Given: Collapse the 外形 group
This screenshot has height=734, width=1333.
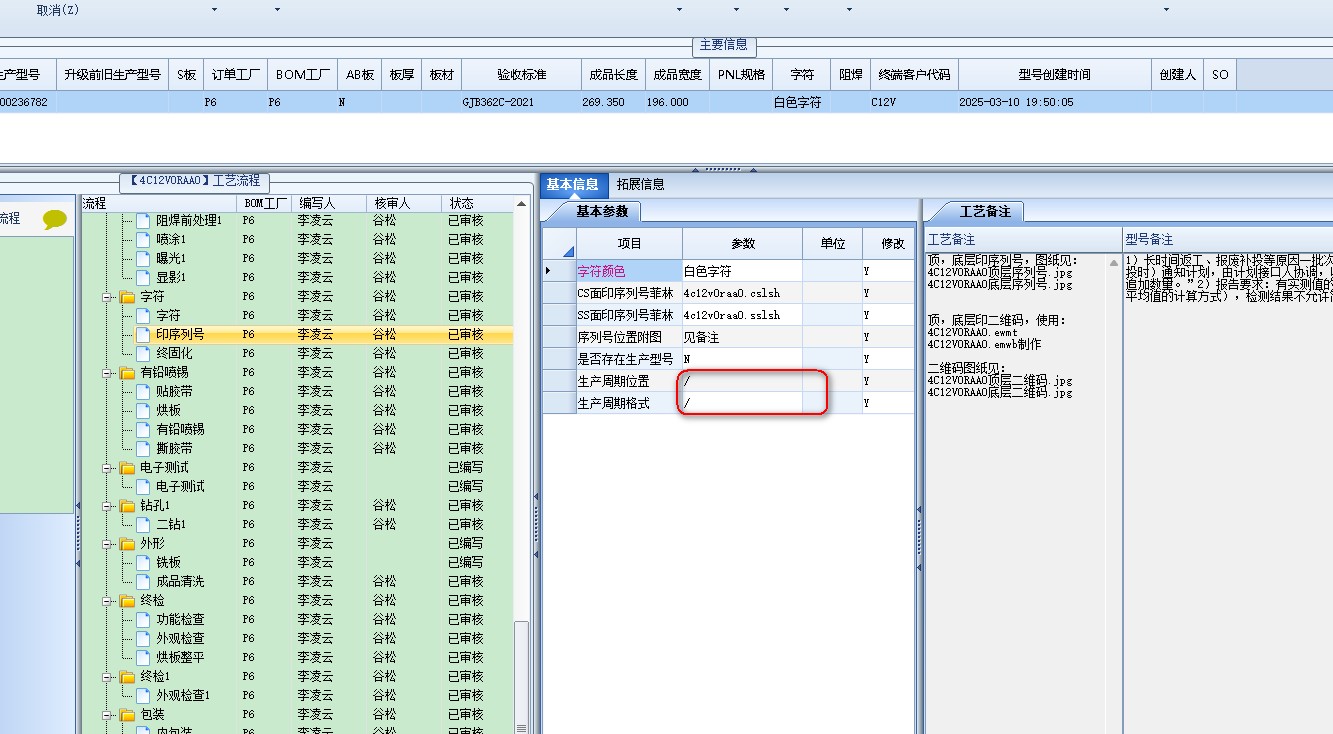Looking at the screenshot, I should pos(106,544).
